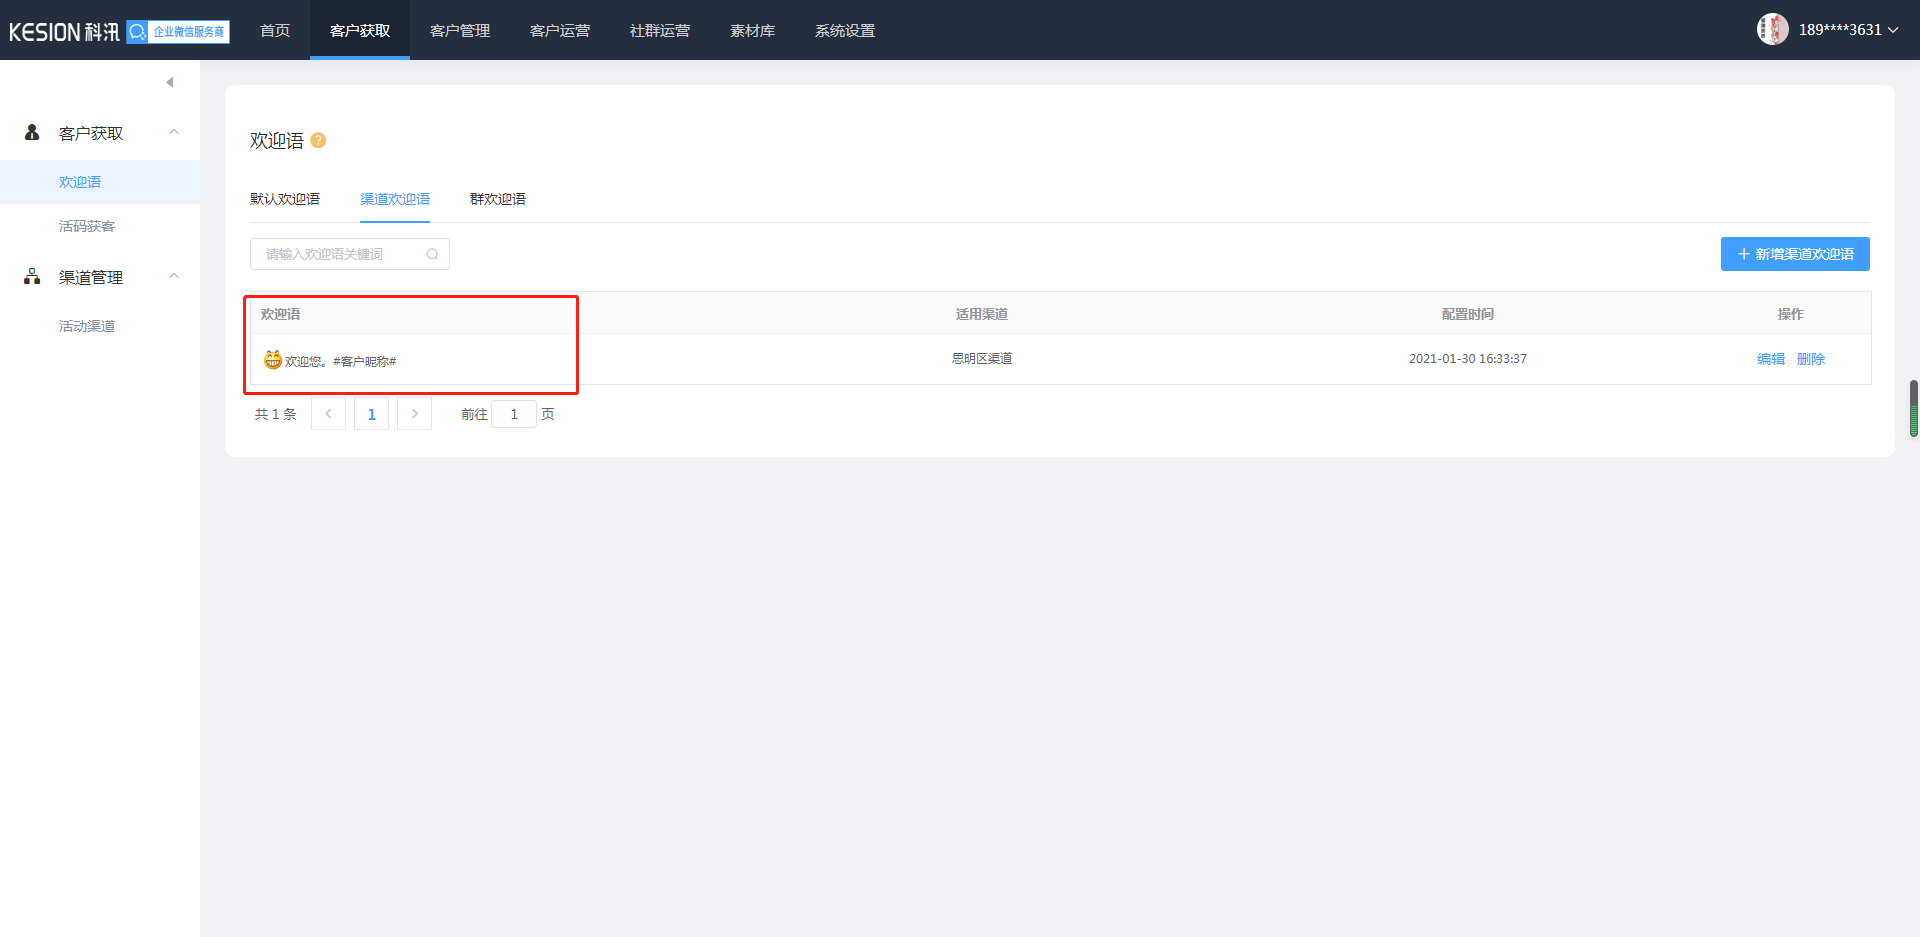Screen dimensions: 1920x937
Task: Open 客户管理 in the top menu
Action: (460, 31)
